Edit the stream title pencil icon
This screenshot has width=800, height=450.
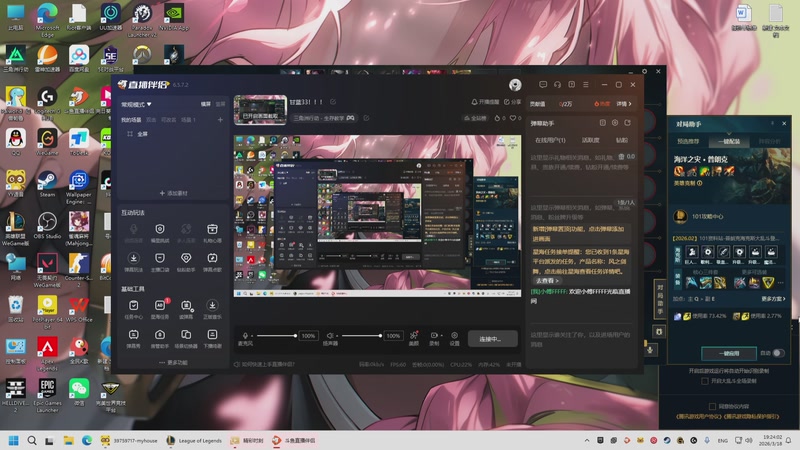tap(333, 102)
